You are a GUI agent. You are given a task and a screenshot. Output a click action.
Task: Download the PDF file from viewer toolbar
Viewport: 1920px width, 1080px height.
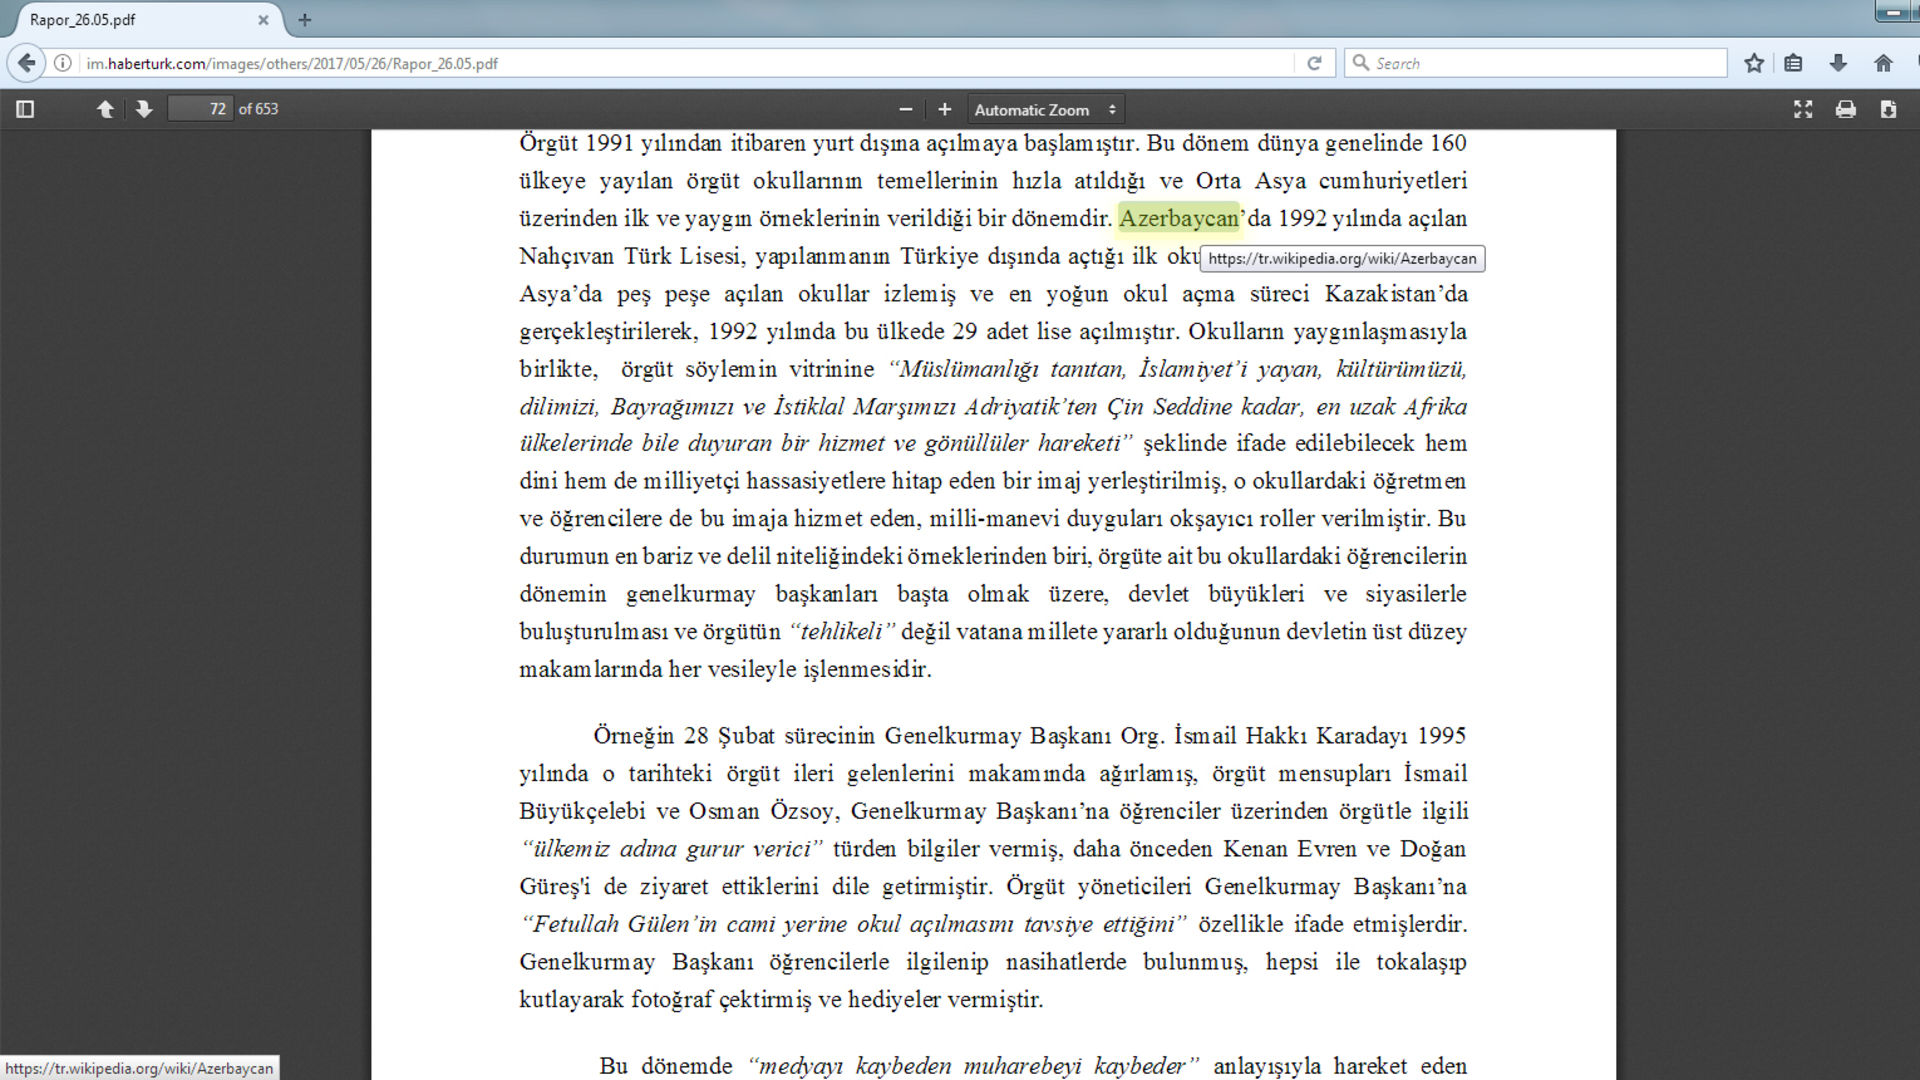point(1887,109)
